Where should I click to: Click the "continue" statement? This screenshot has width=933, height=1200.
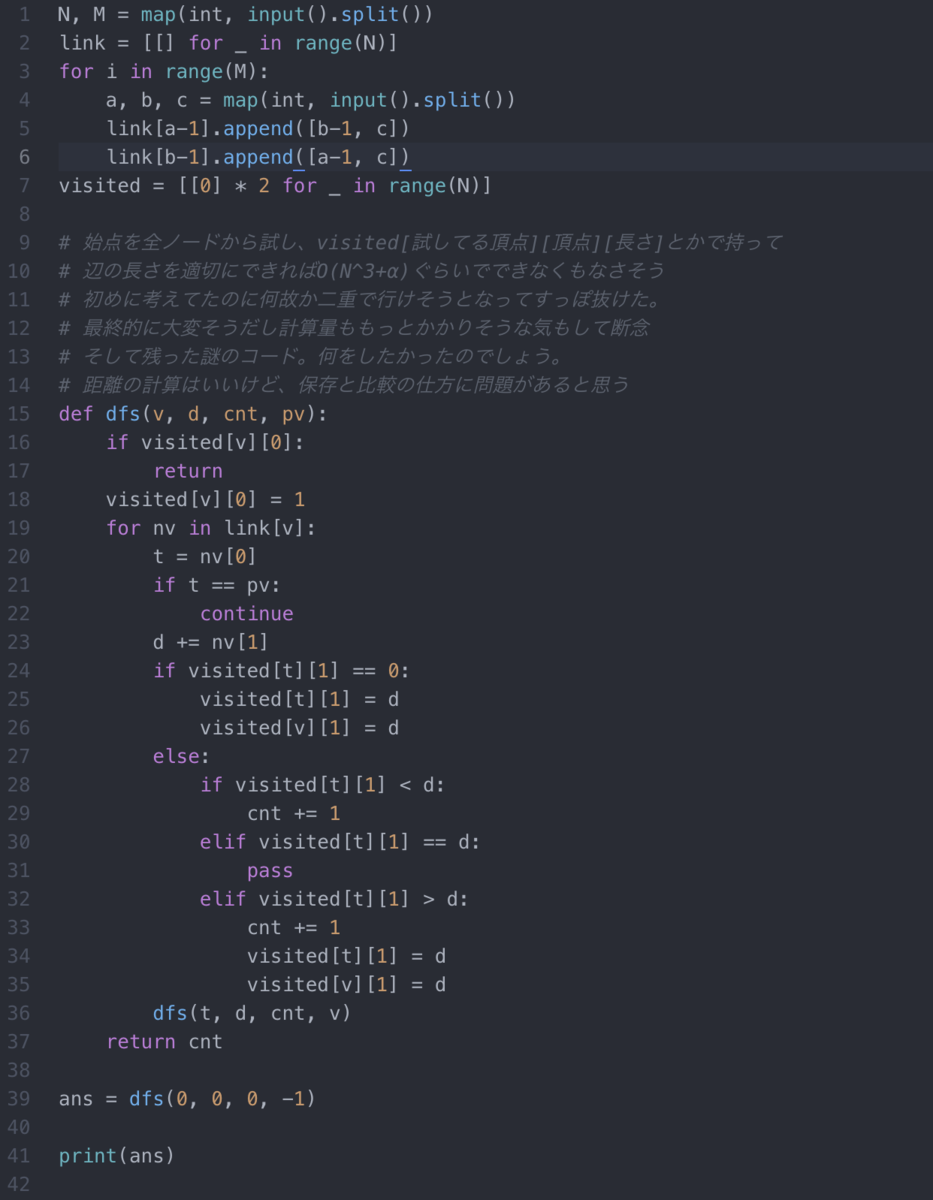click(x=247, y=613)
